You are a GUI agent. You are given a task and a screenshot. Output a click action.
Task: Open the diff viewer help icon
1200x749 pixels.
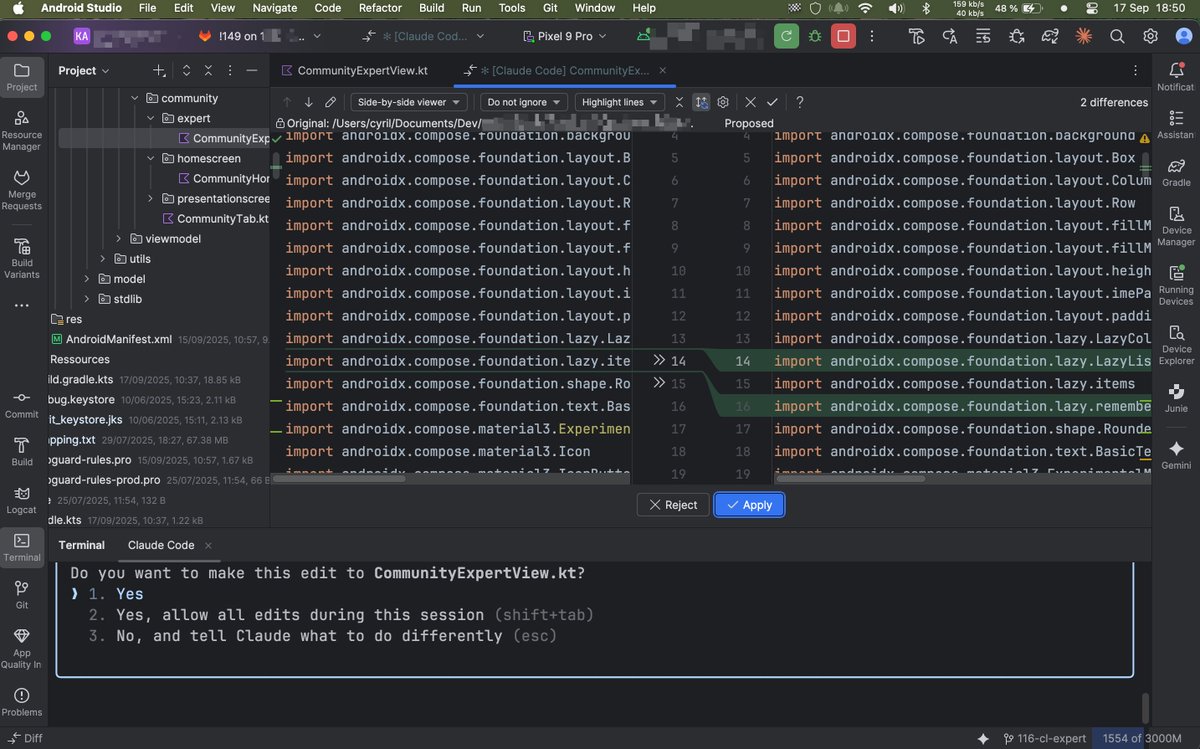[x=799, y=102]
